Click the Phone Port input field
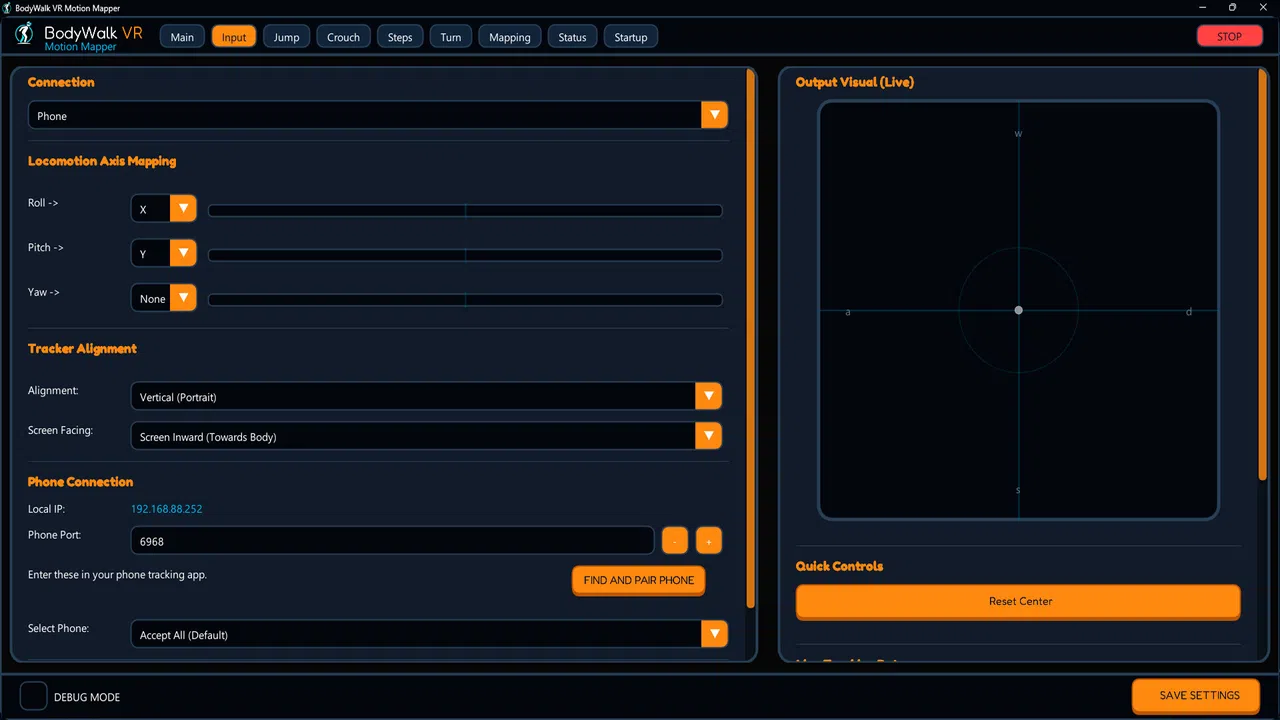Image resolution: width=1280 pixels, height=720 pixels. pos(392,541)
